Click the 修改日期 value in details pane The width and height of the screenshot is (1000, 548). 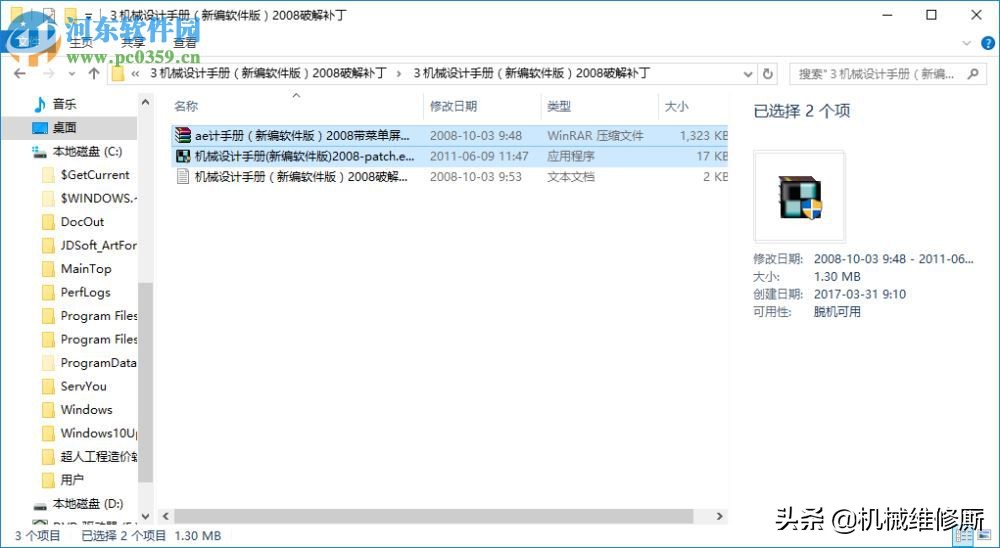coord(893,259)
